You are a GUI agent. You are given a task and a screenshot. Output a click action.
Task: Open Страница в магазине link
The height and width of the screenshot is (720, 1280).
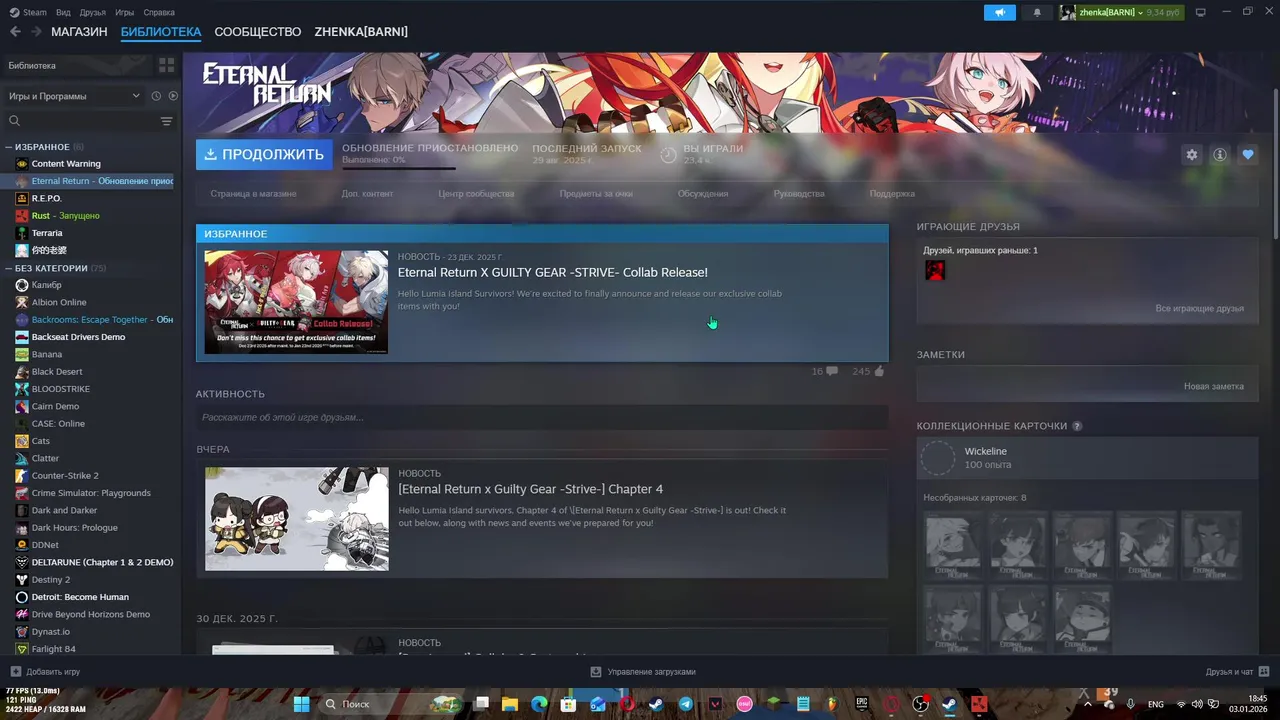[253, 194]
